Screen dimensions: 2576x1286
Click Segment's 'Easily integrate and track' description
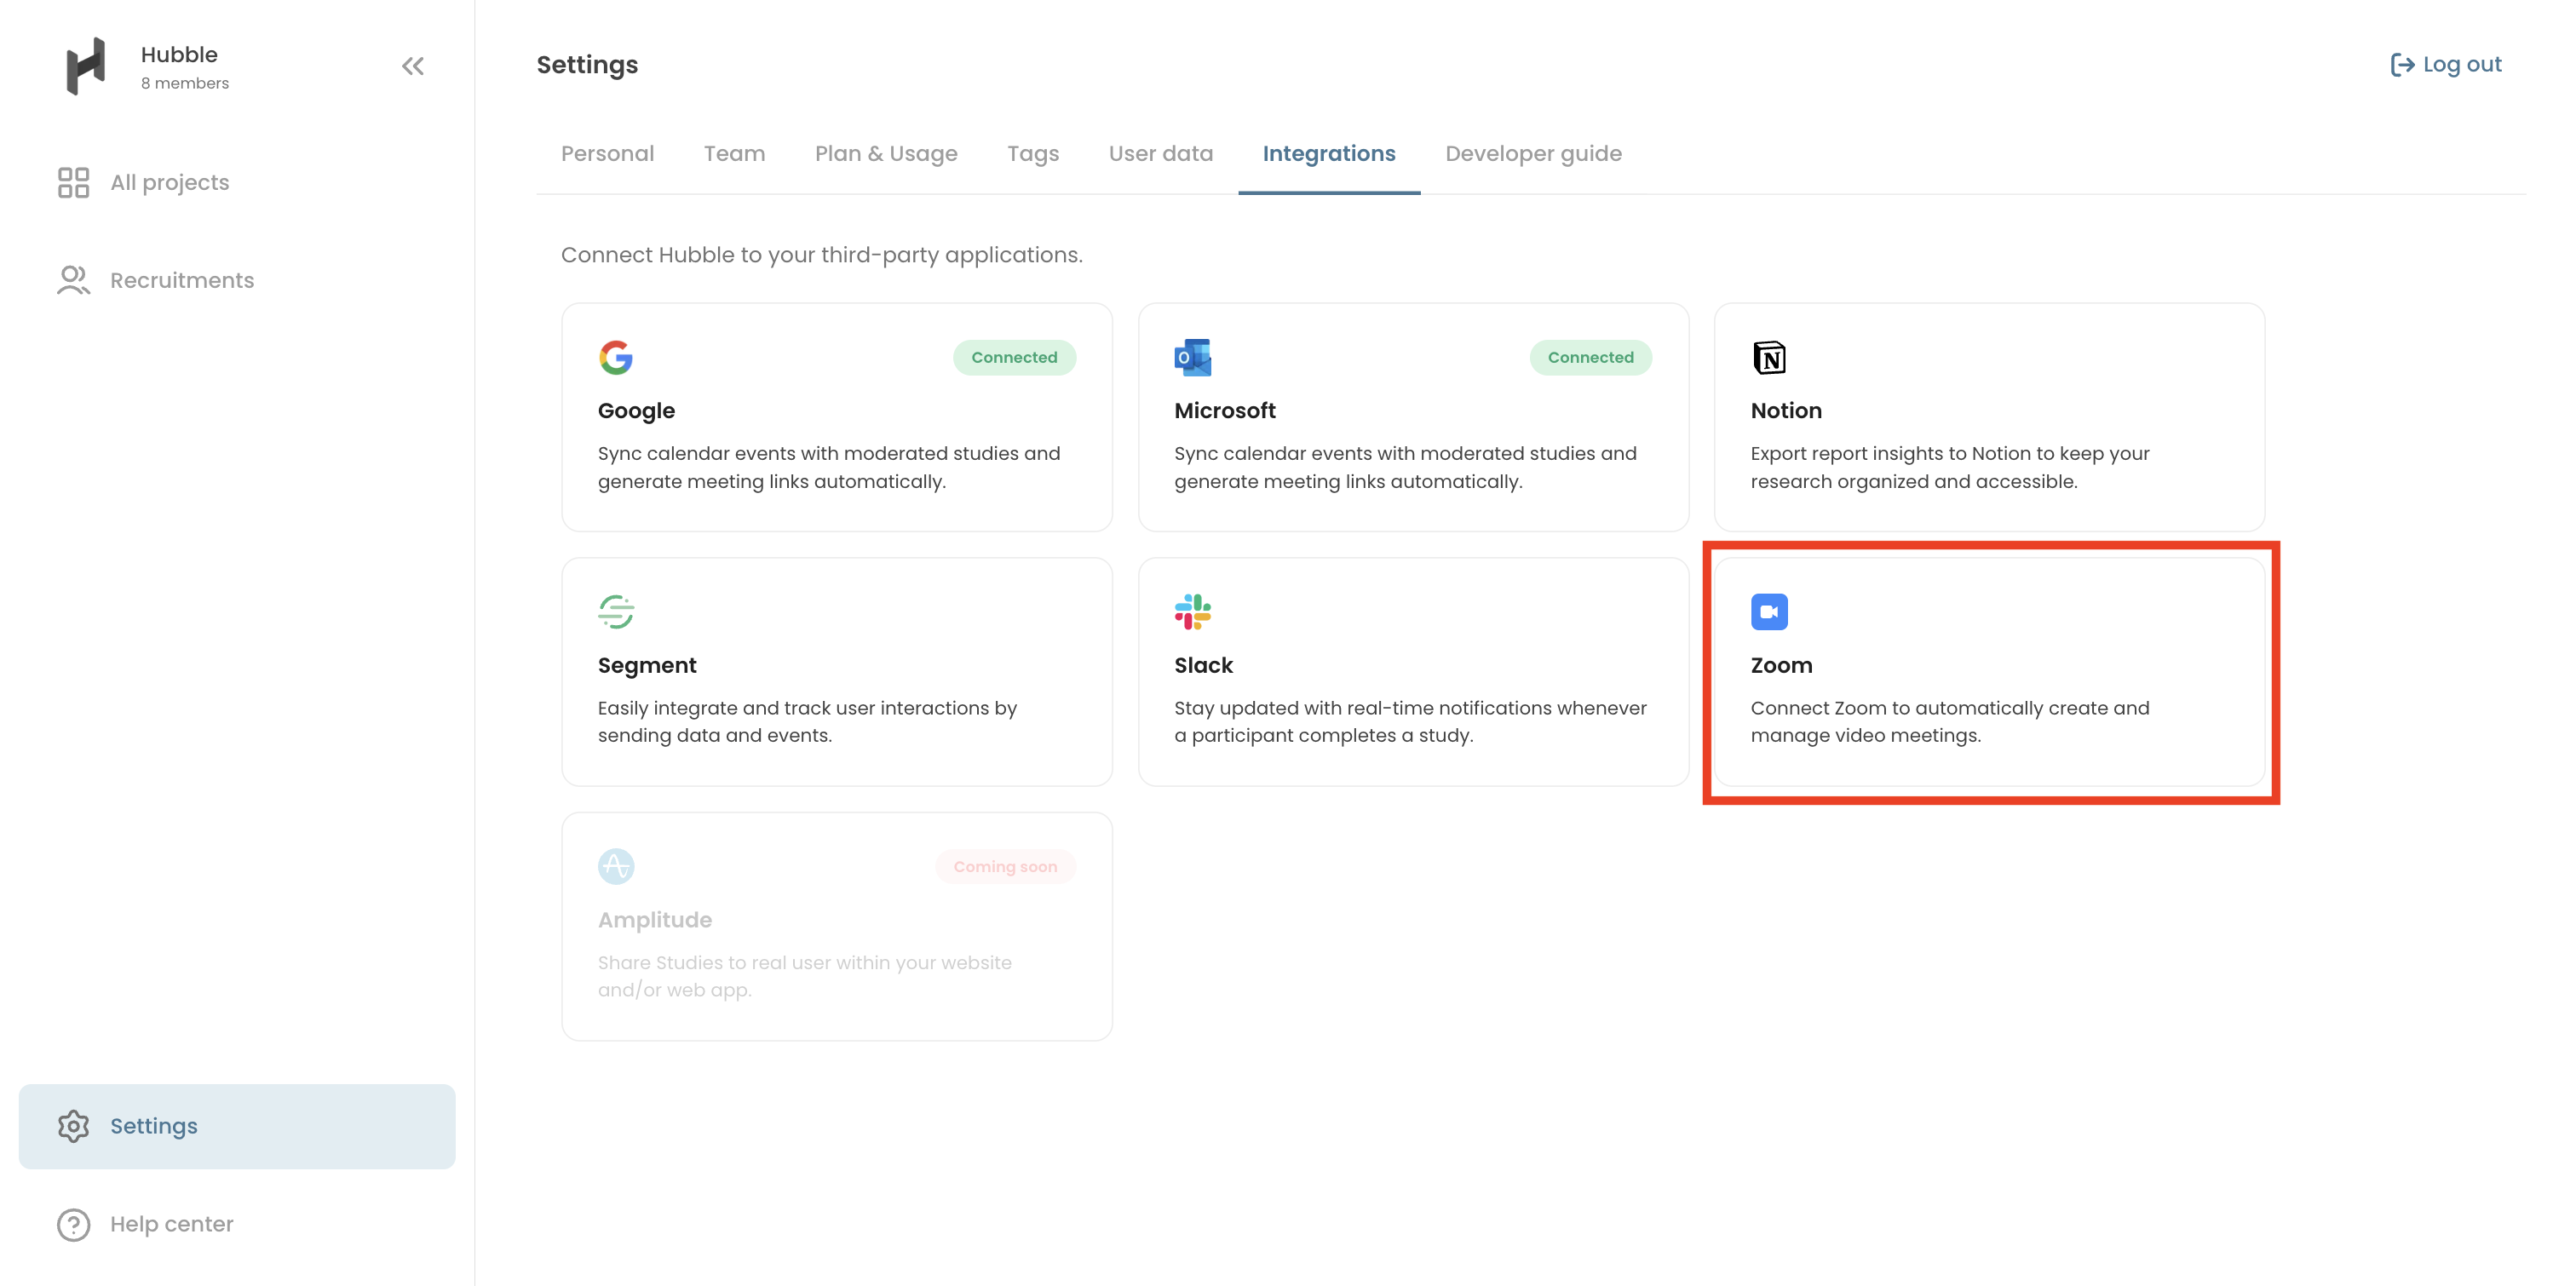pos(807,721)
